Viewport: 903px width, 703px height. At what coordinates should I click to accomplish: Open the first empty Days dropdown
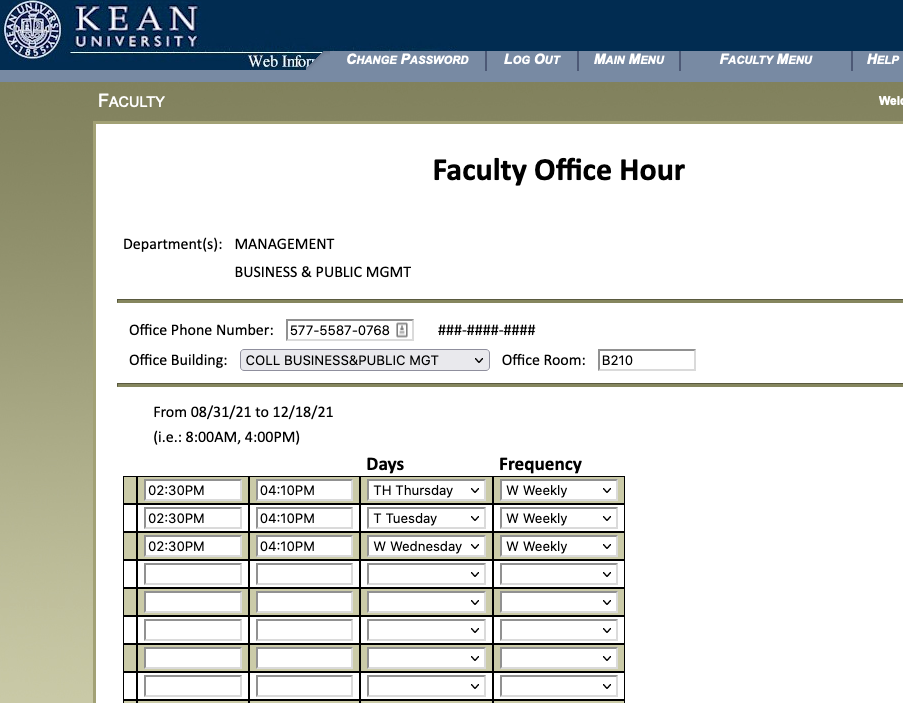[x=426, y=574]
